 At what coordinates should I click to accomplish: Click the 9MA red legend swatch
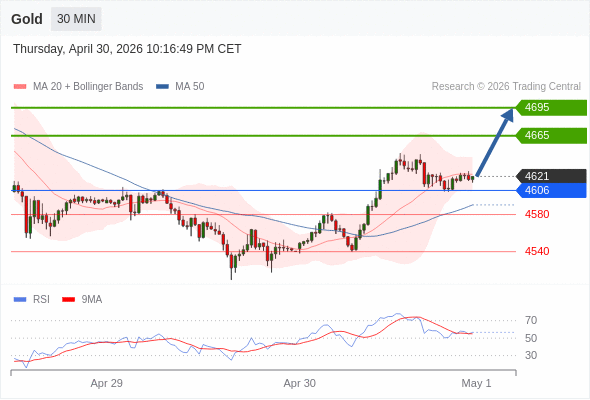68,300
